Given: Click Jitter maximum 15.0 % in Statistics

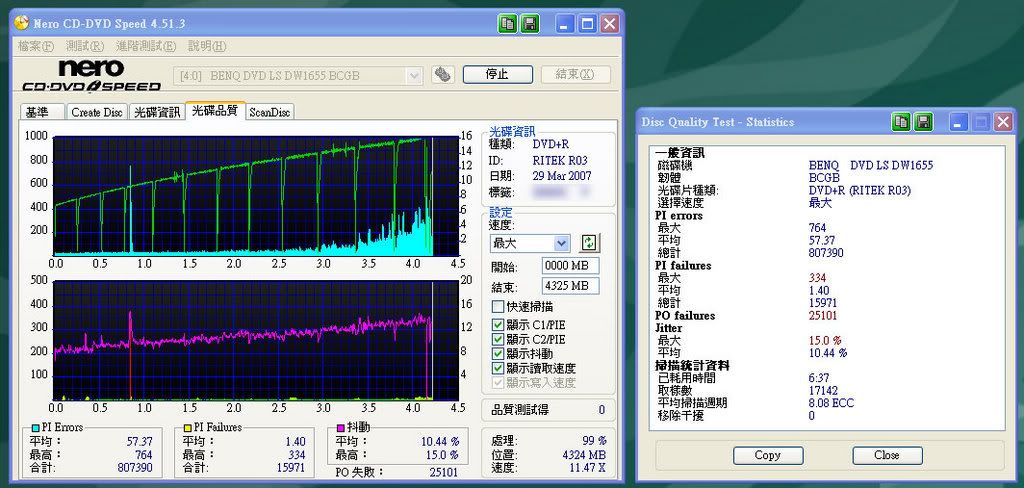Looking at the screenshot, I should [x=825, y=340].
